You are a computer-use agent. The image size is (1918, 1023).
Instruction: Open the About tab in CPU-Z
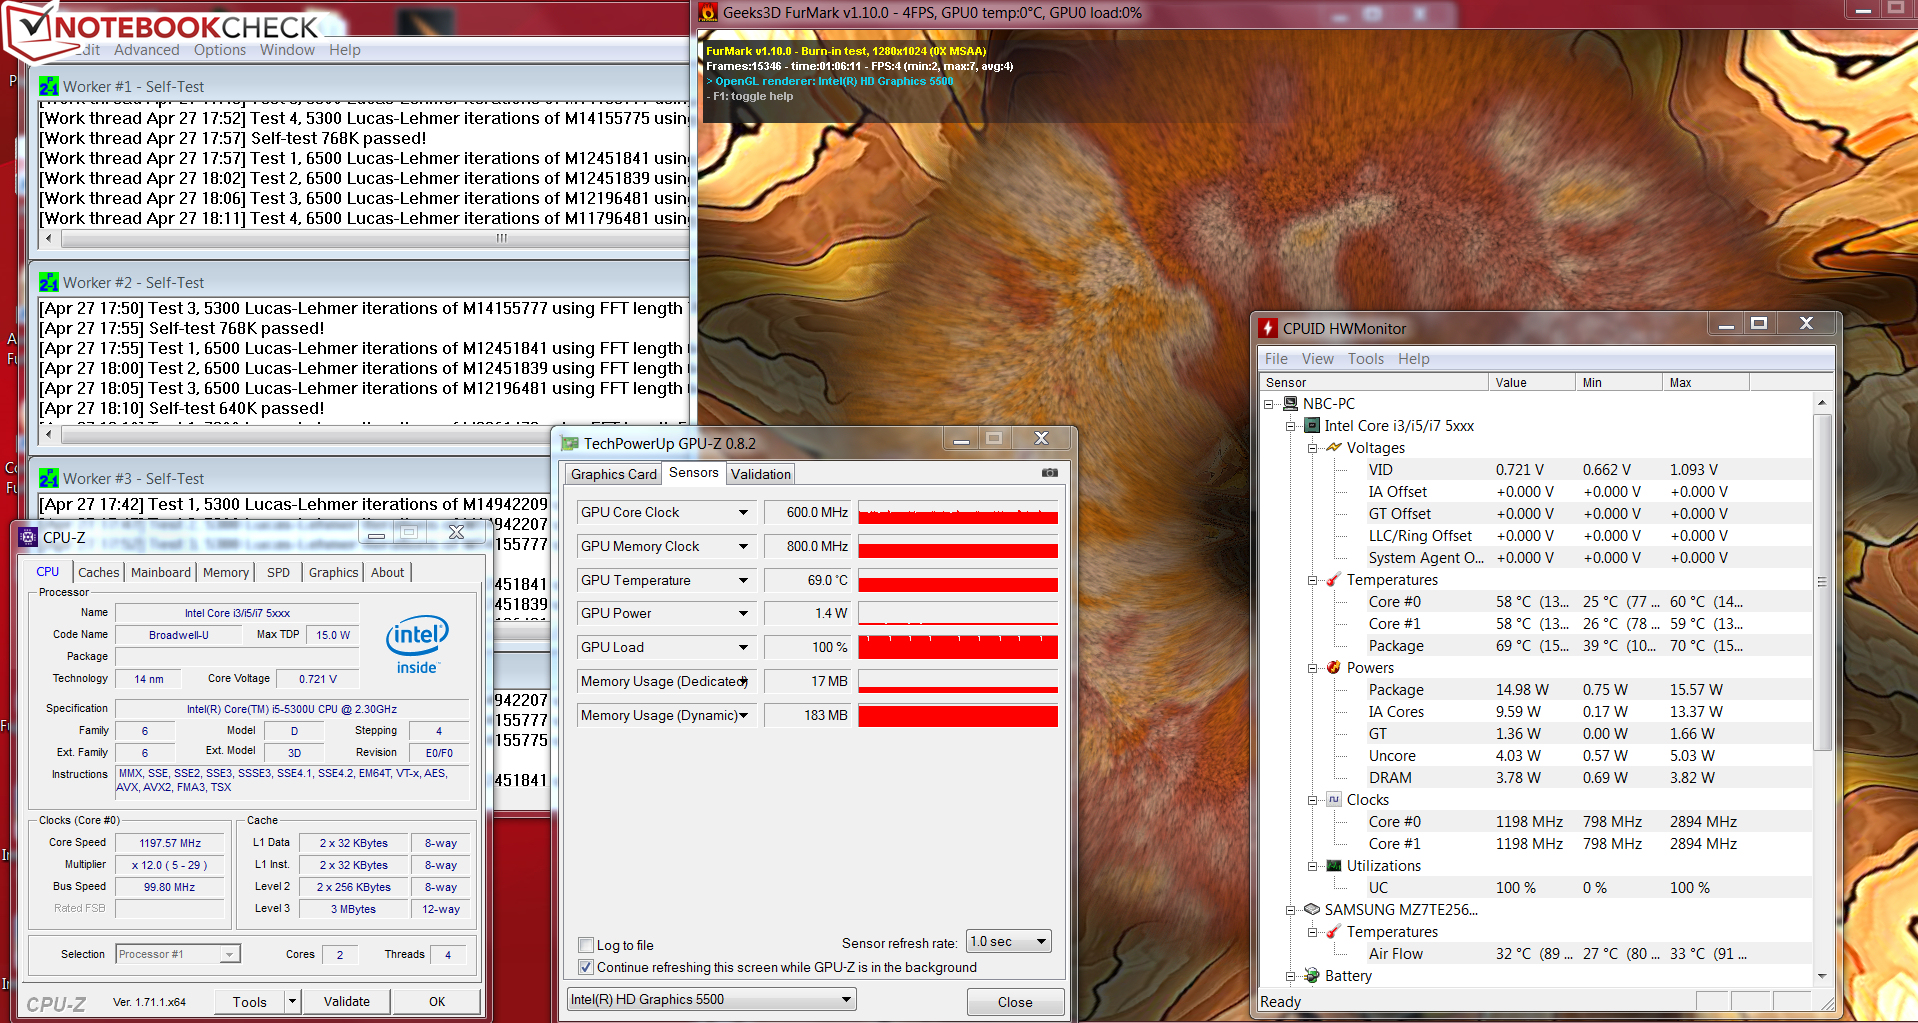pyautogui.click(x=388, y=572)
